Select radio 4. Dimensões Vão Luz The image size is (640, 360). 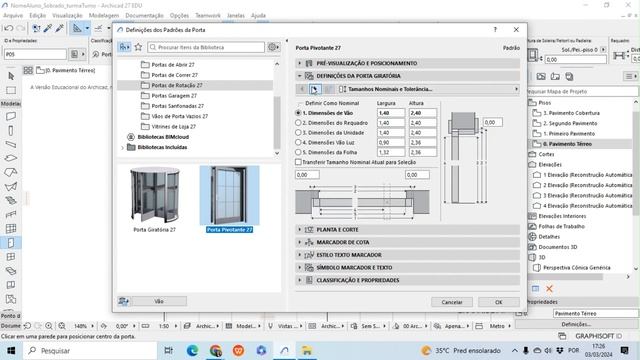point(298,142)
